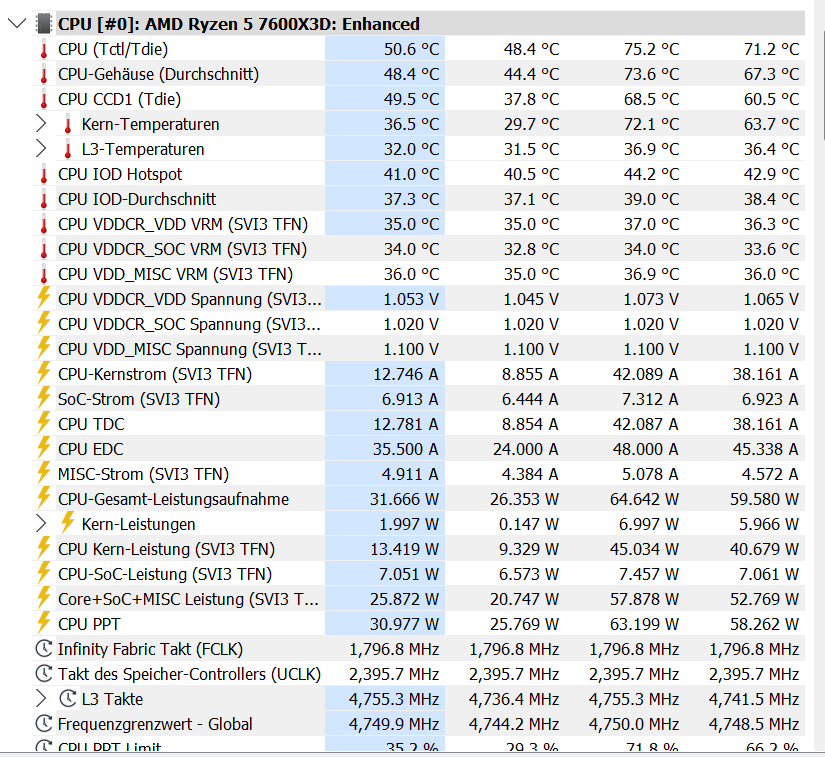Select the Frequenzgrenzwert - Global label
This screenshot has width=825, height=757.
pos(155,724)
